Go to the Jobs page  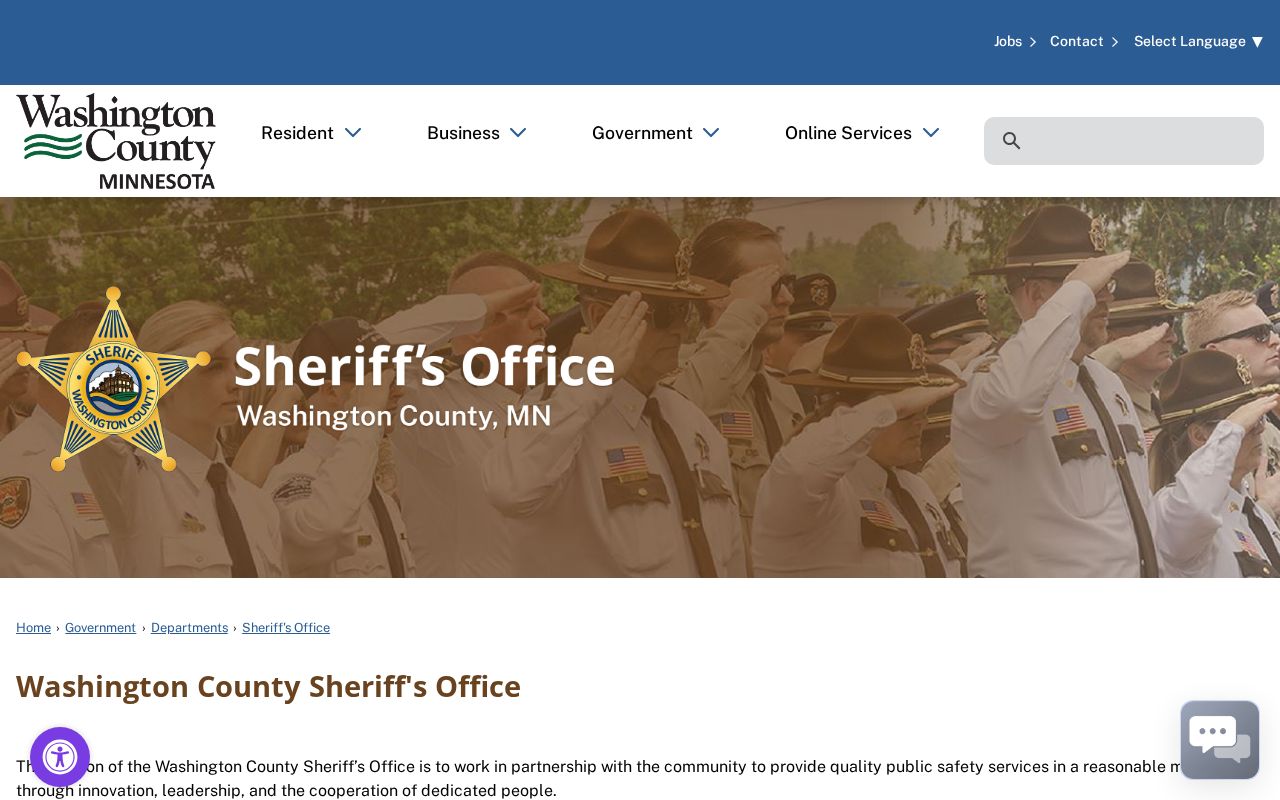(x=1008, y=41)
